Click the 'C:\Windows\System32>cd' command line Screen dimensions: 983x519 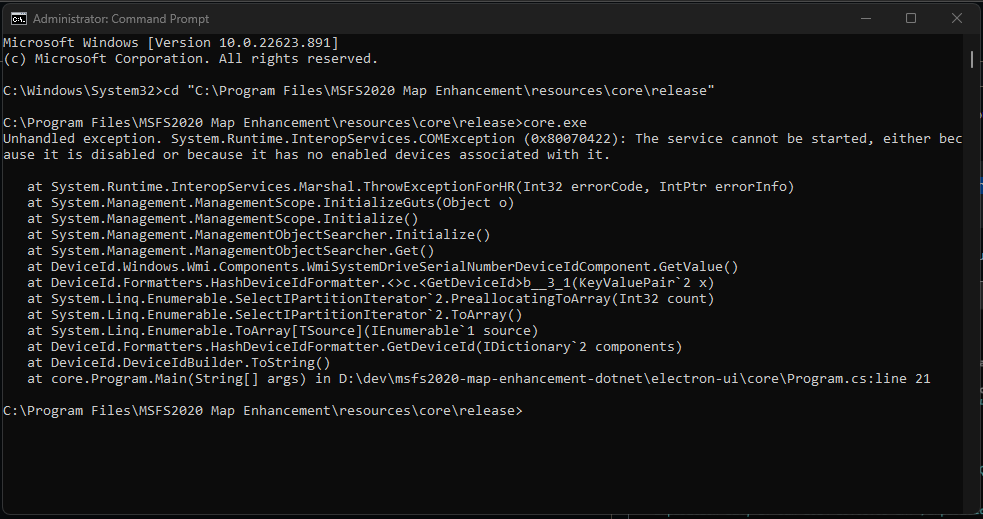tap(359, 91)
